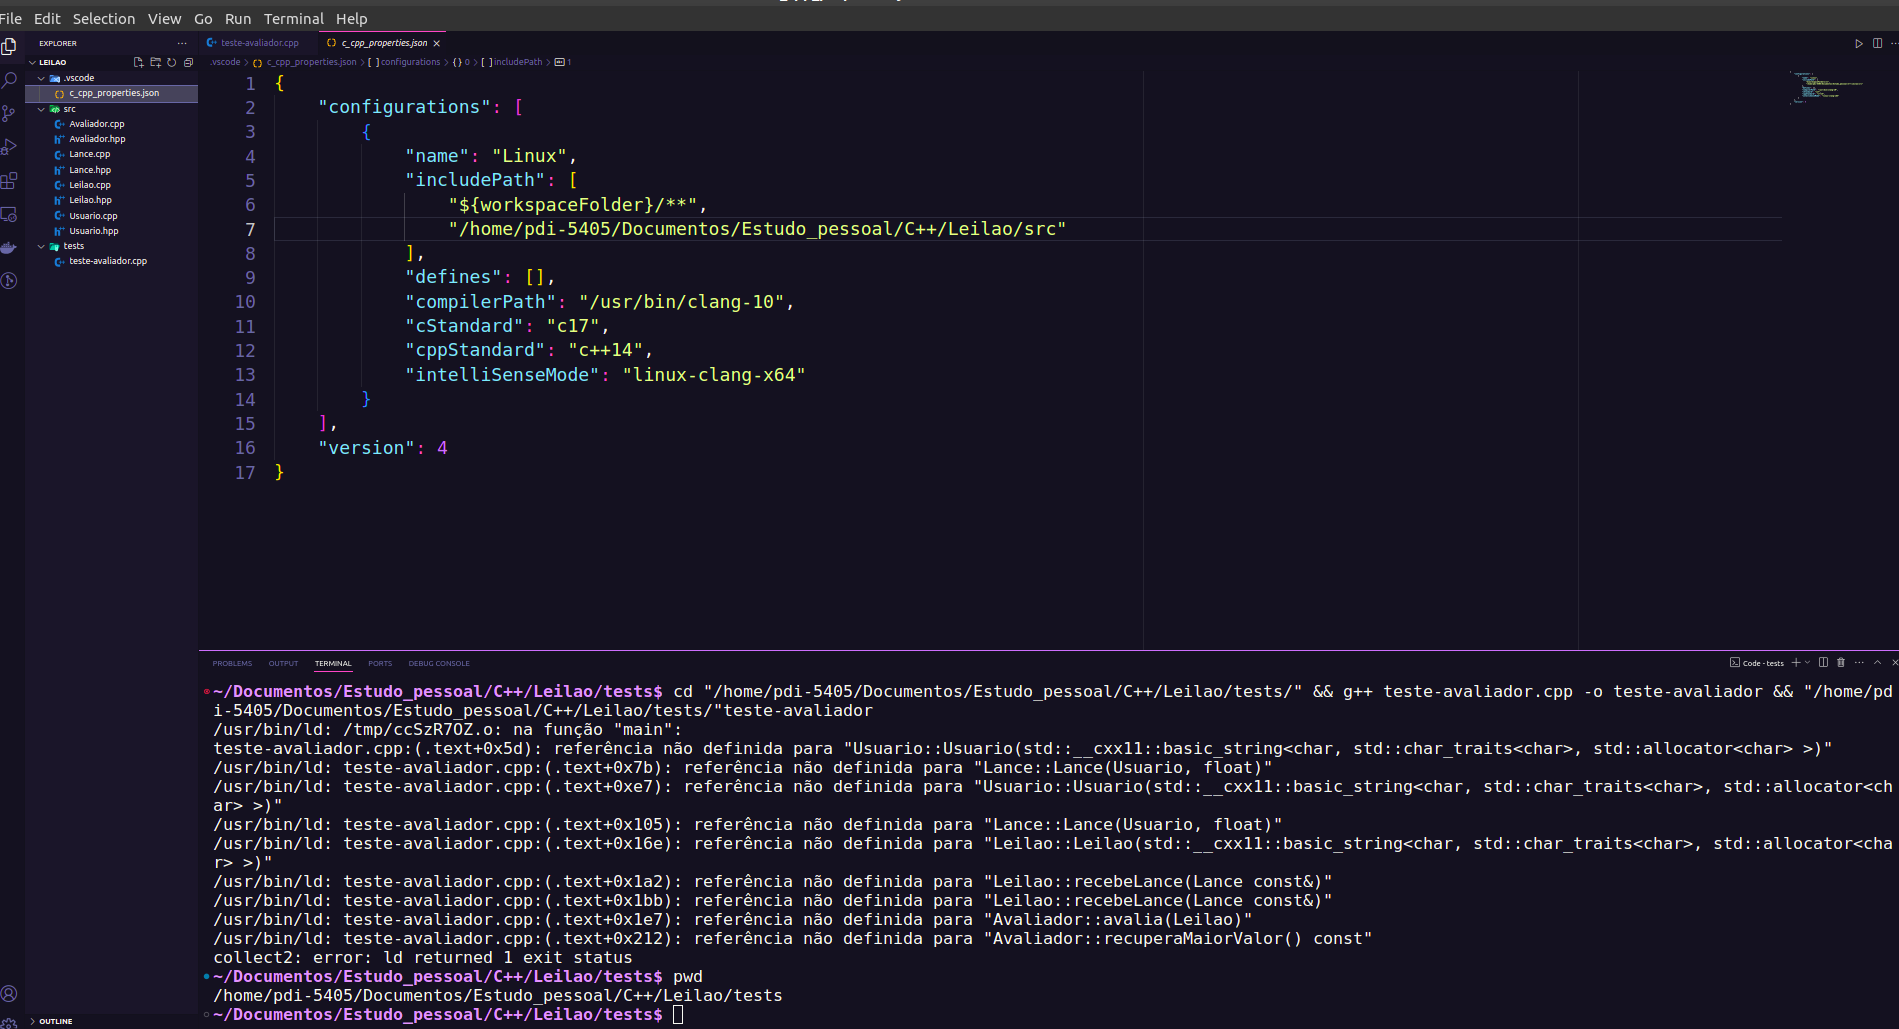Open the Accounts menu icon

pos(9,994)
